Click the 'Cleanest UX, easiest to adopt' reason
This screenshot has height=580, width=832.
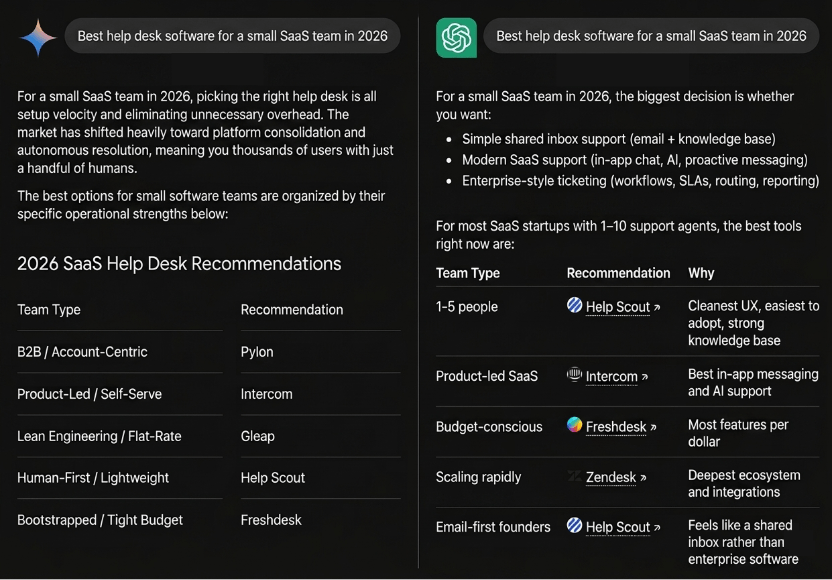pyautogui.click(x=753, y=323)
